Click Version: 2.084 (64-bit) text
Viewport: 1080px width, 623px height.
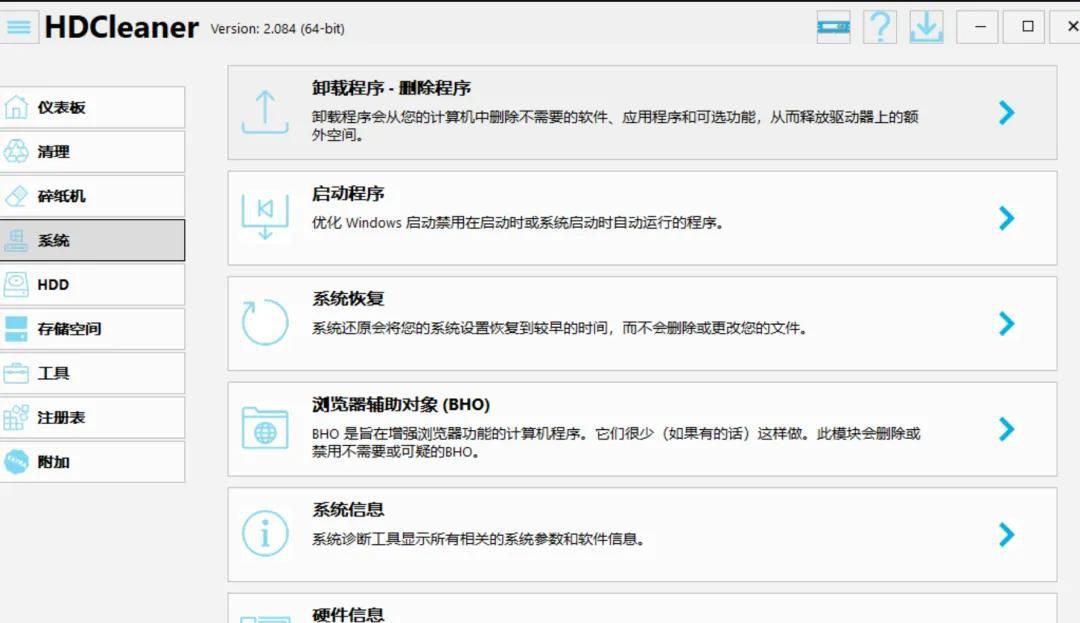tap(278, 29)
